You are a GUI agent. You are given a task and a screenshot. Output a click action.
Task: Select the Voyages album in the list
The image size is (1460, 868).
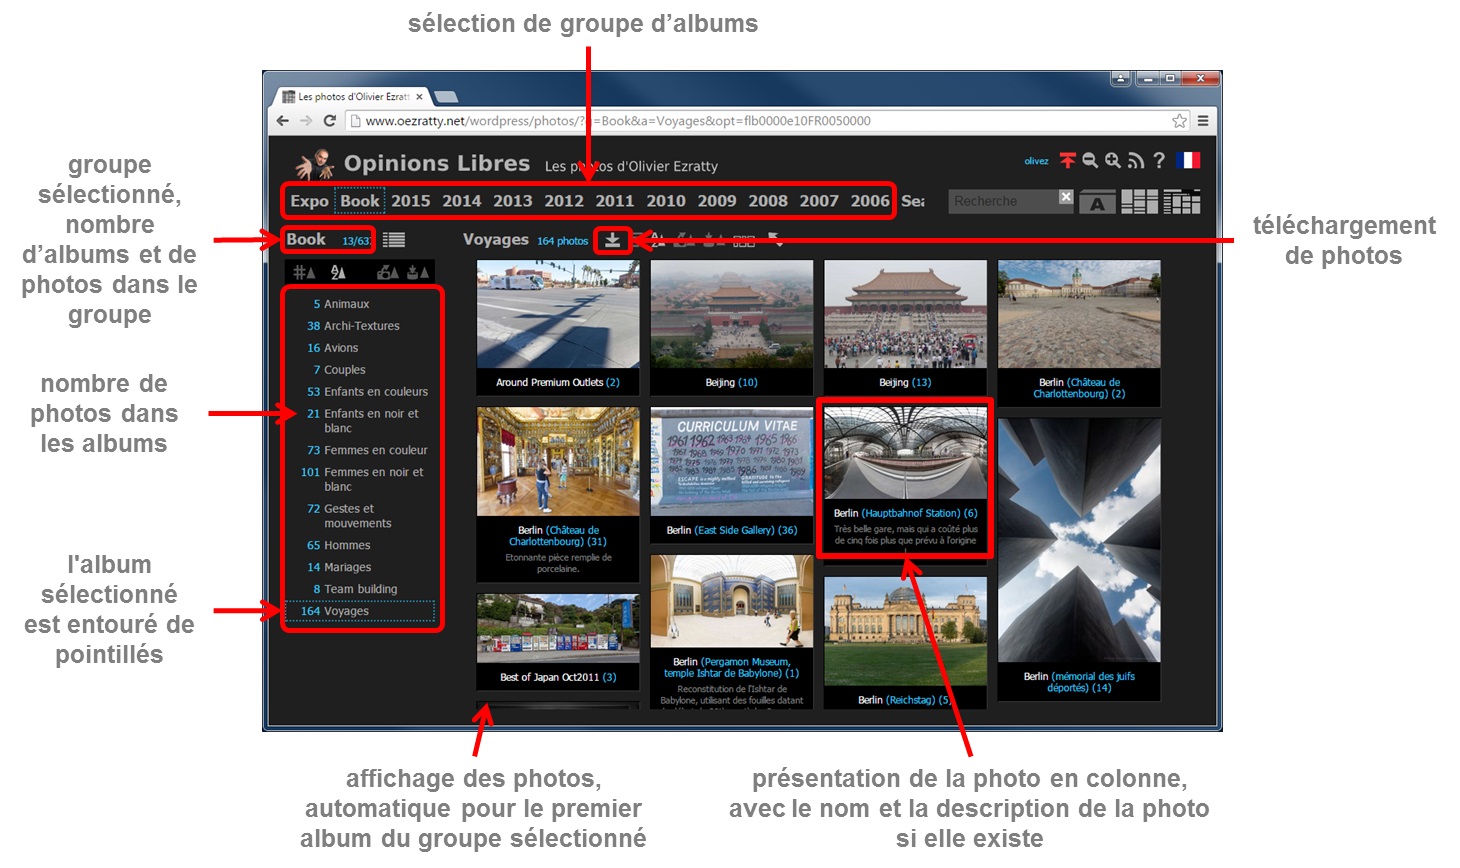pos(360,611)
